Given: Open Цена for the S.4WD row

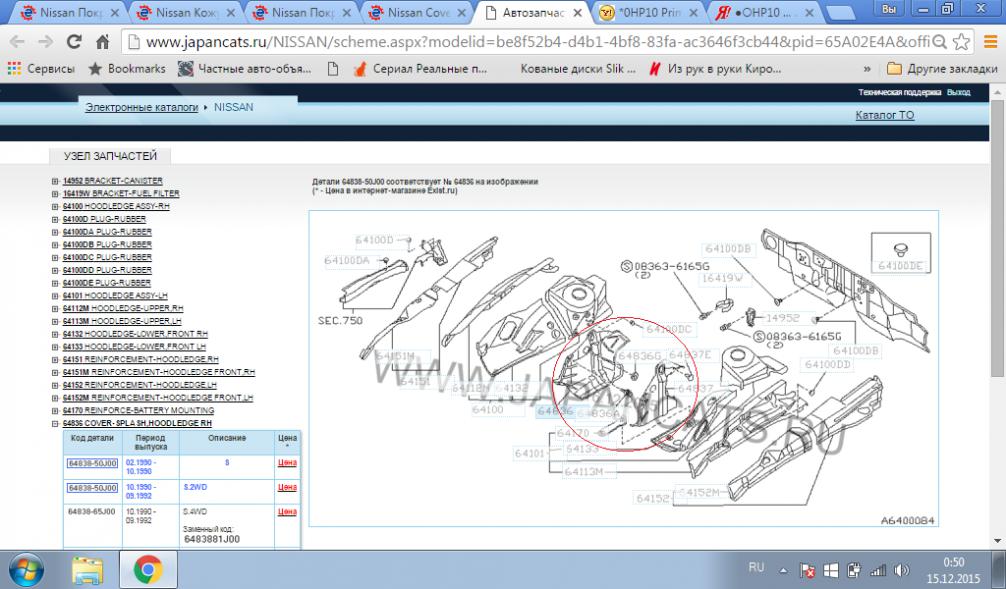Looking at the screenshot, I should [x=287, y=512].
